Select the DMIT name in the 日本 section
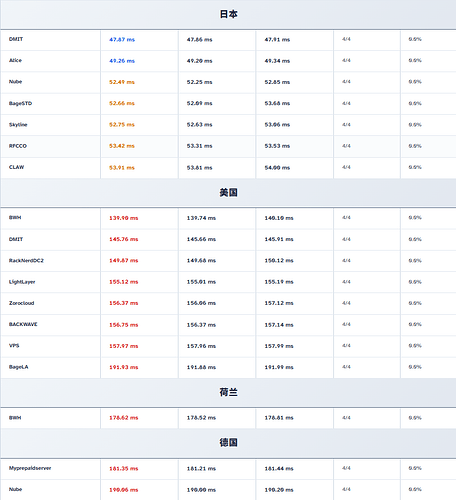 (x=16, y=39)
